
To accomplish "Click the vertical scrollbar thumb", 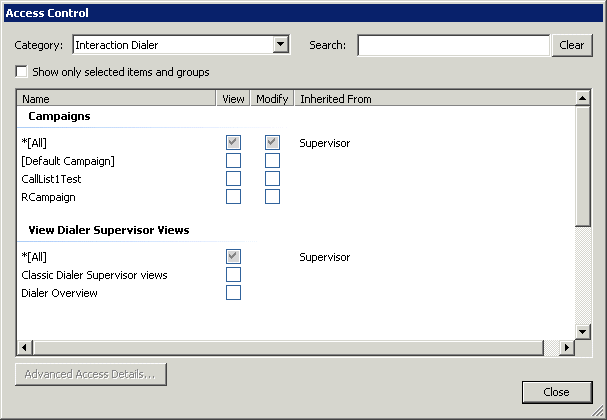I will [582, 166].
